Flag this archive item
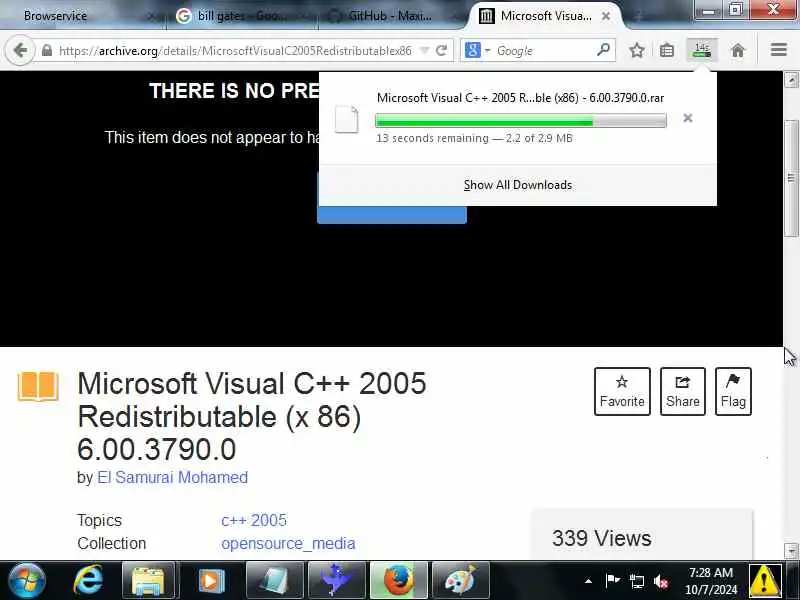The width and height of the screenshot is (800, 600). (733, 391)
